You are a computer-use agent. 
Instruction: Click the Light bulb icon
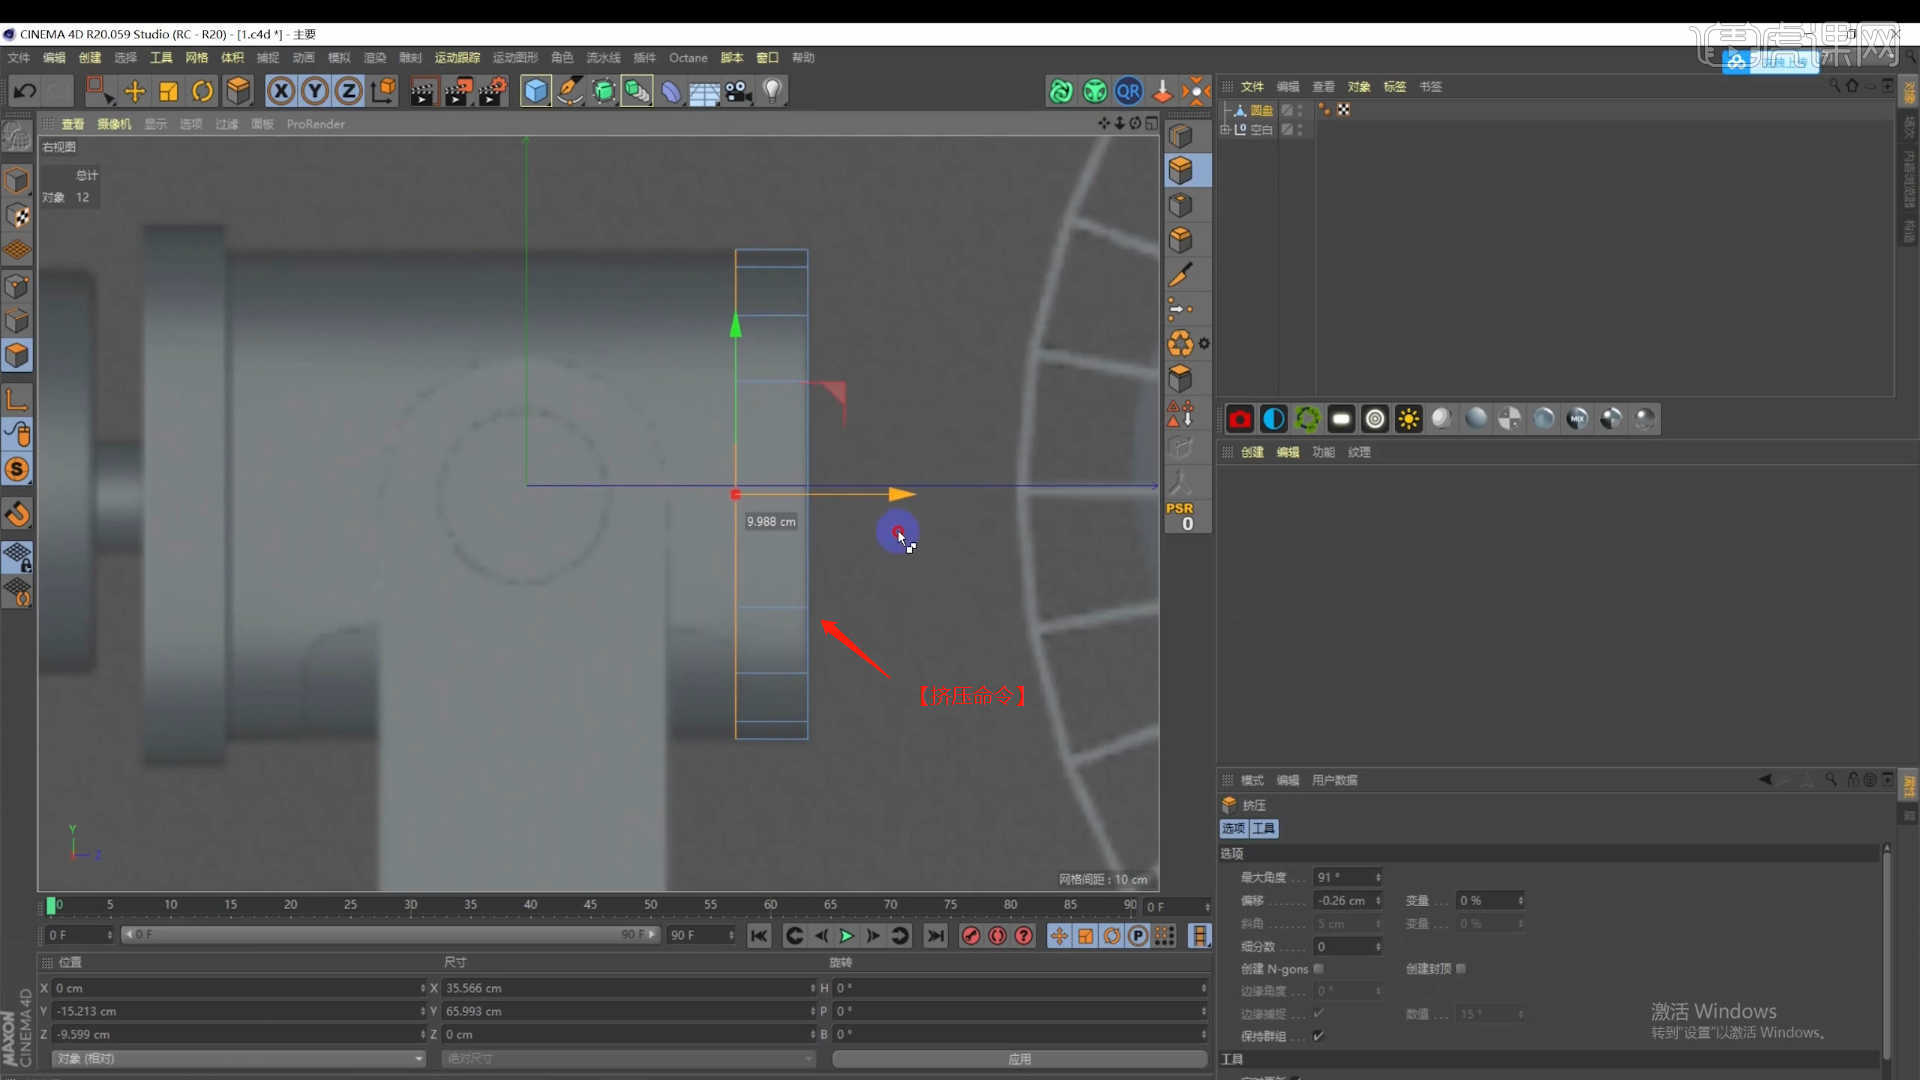click(772, 92)
